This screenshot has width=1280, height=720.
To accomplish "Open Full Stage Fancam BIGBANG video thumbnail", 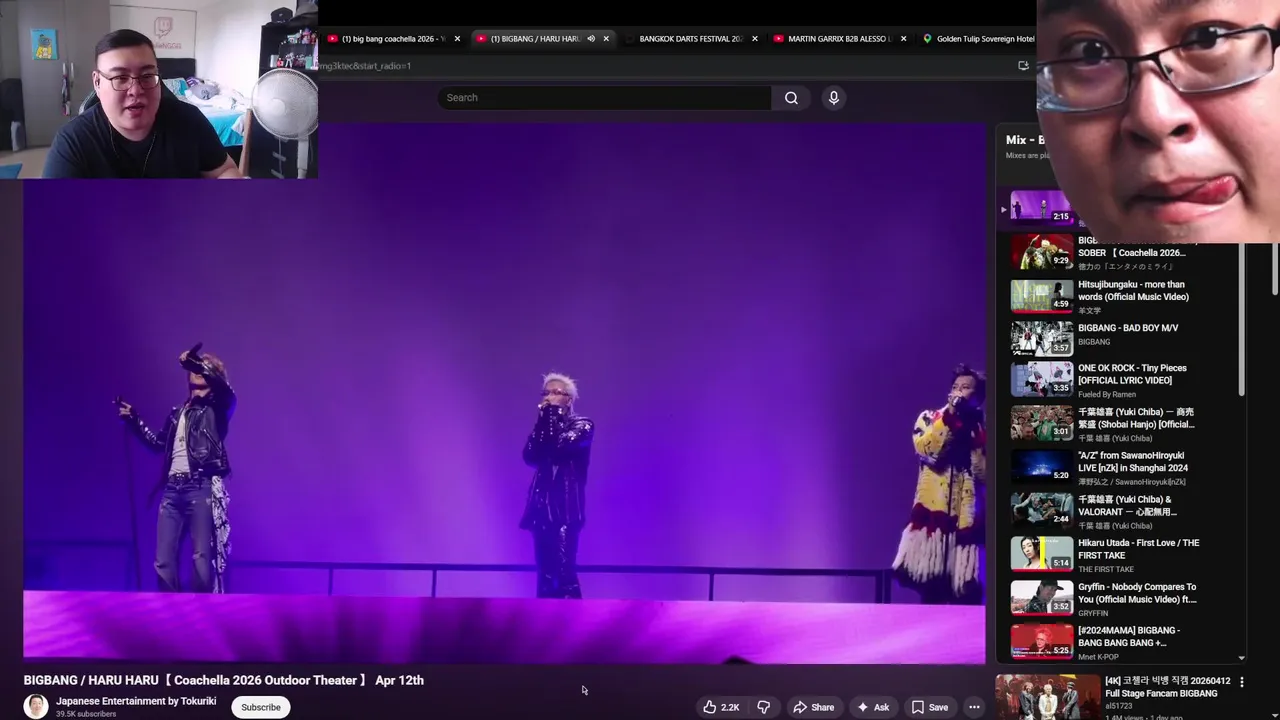I will pos(1047,697).
